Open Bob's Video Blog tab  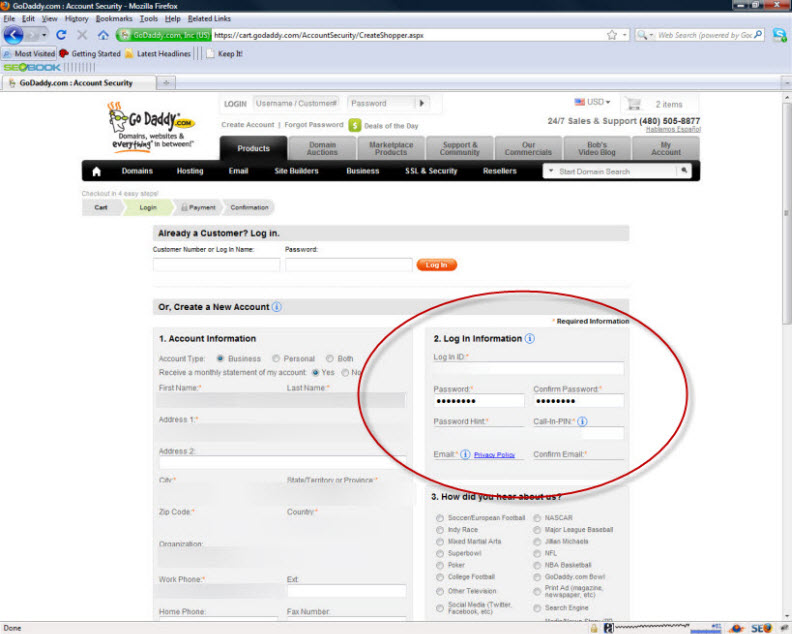tap(597, 149)
